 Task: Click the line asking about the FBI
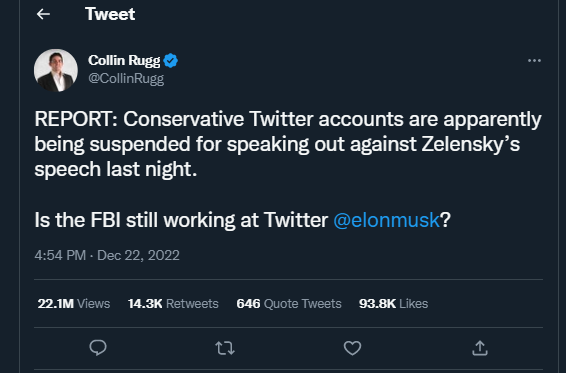pos(243,220)
